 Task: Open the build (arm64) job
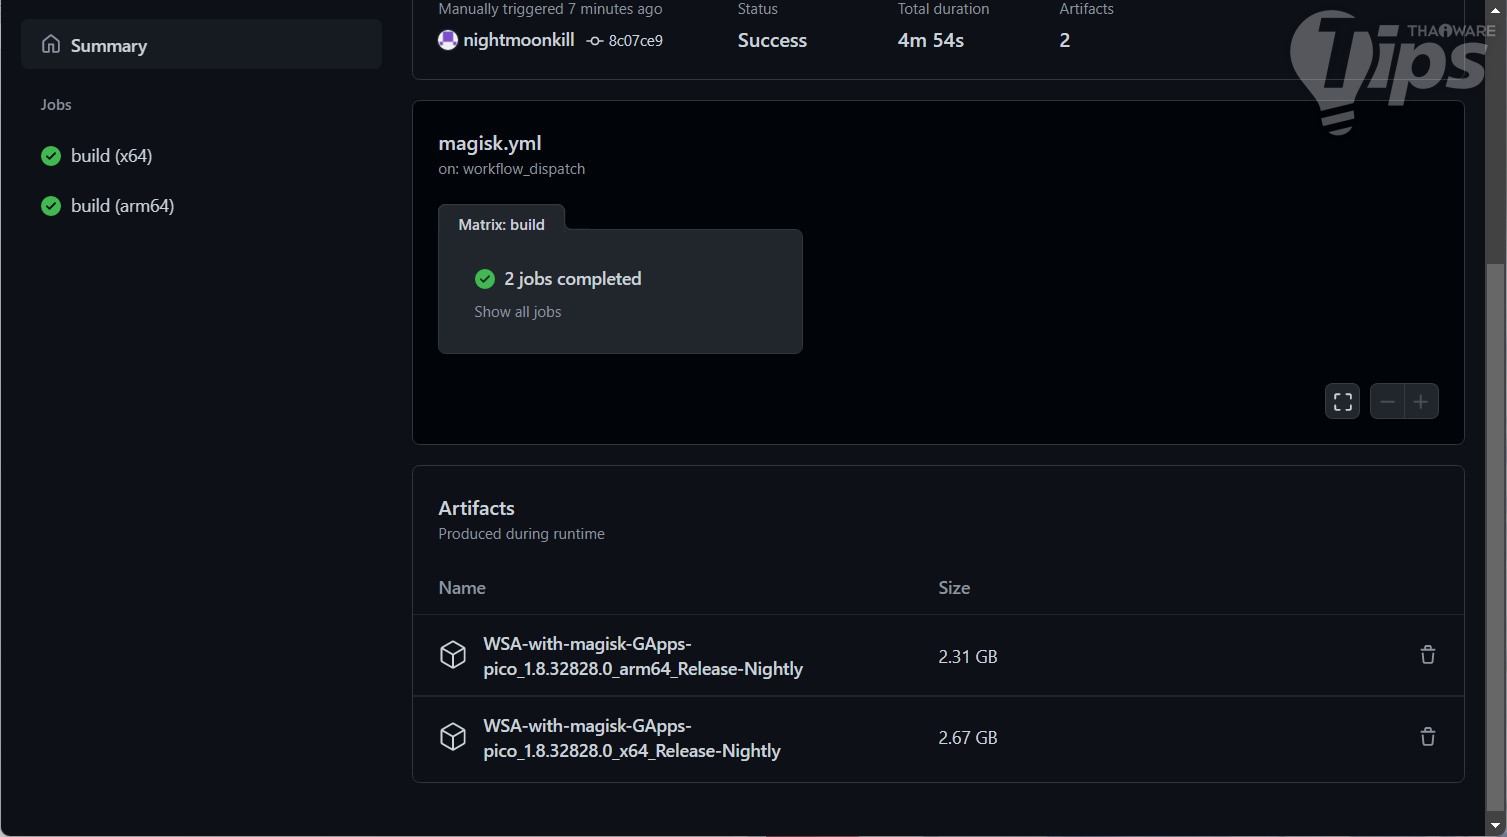pos(122,206)
